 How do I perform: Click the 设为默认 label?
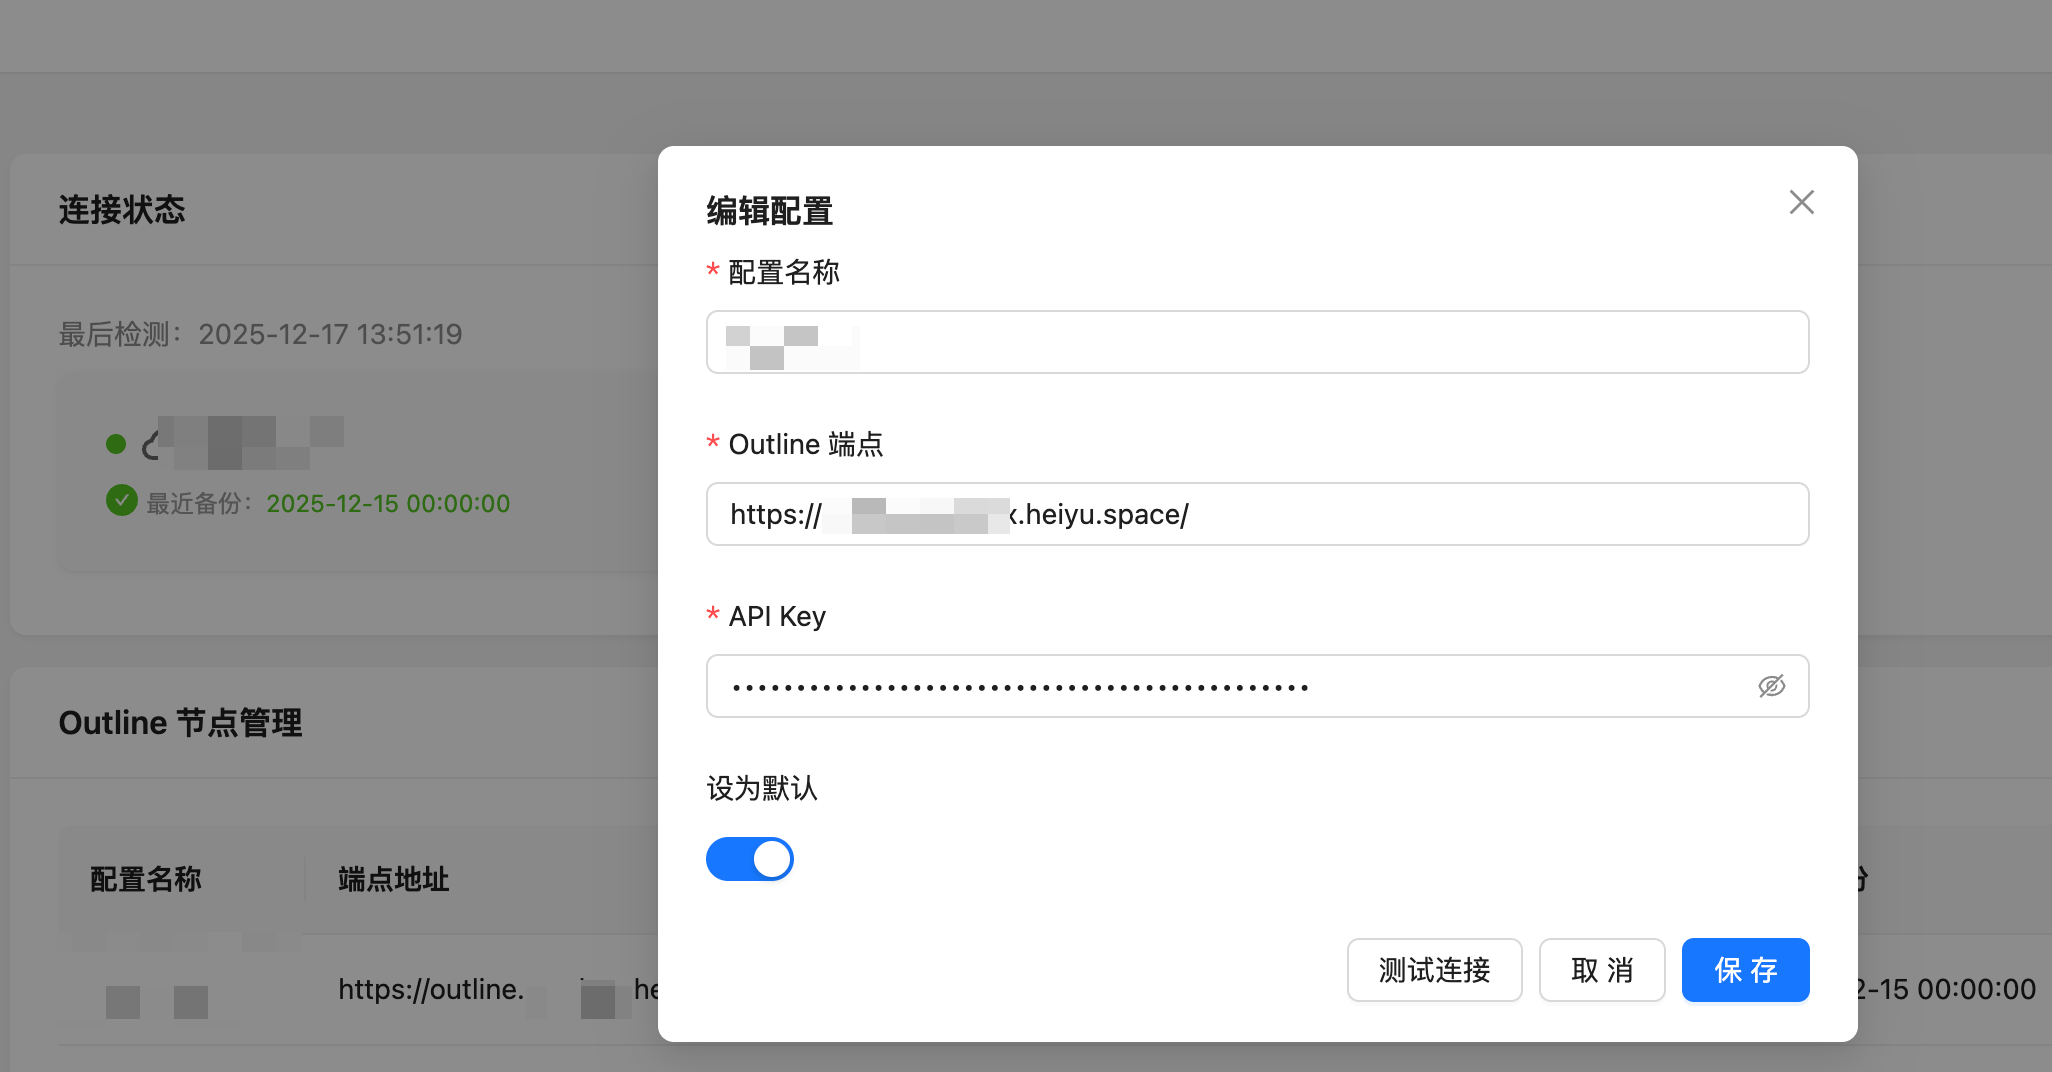tap(762, 788)
